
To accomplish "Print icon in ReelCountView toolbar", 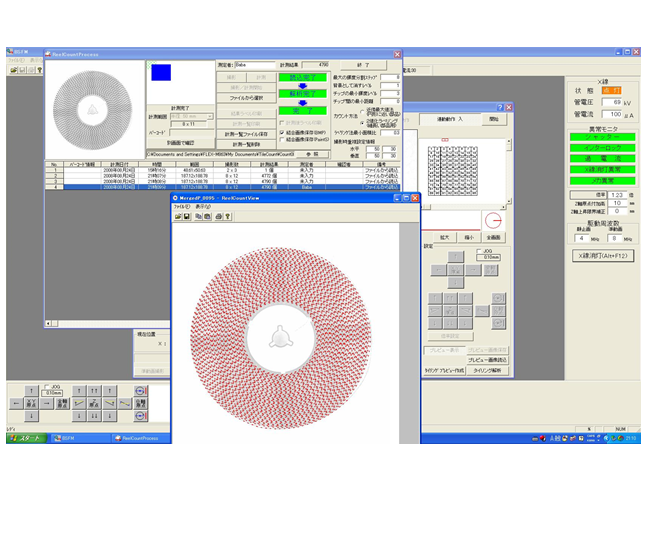I will coord(219,216).
